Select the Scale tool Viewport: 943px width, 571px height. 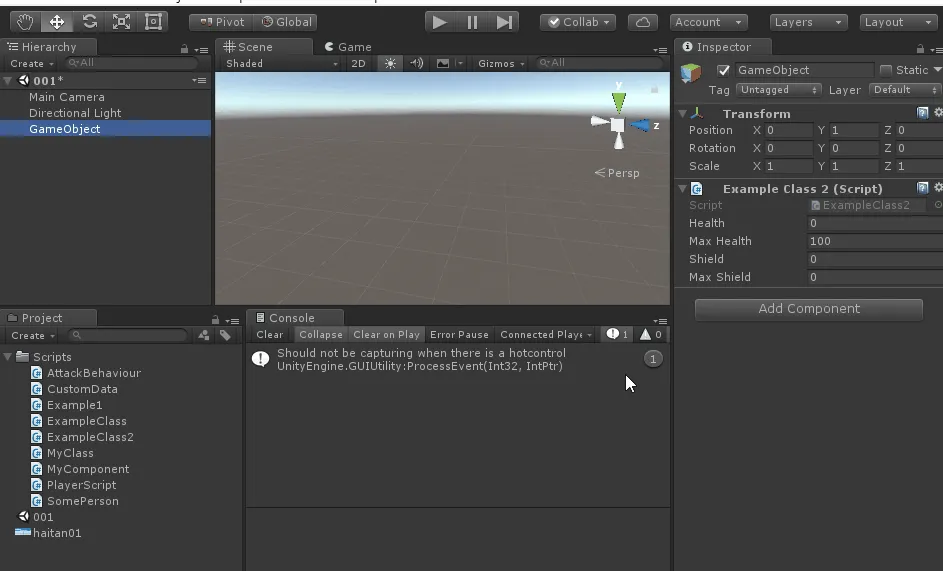click(121, 22)
